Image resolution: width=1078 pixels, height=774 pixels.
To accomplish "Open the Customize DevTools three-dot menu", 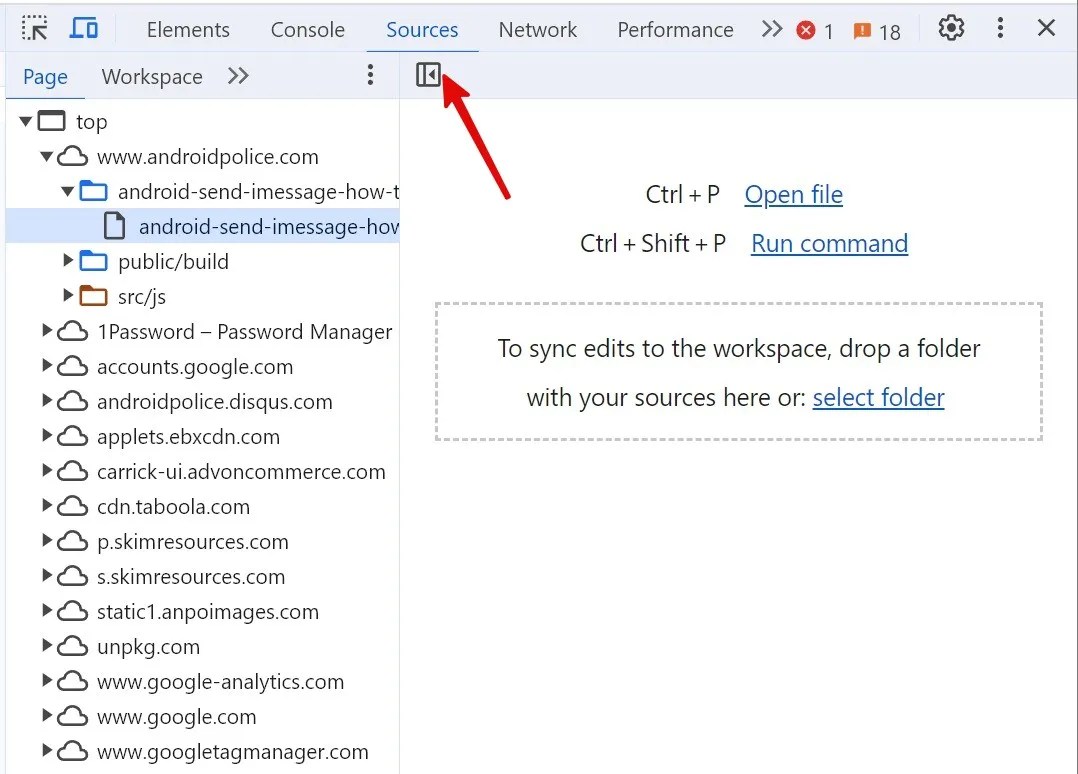I will 1000,29.
